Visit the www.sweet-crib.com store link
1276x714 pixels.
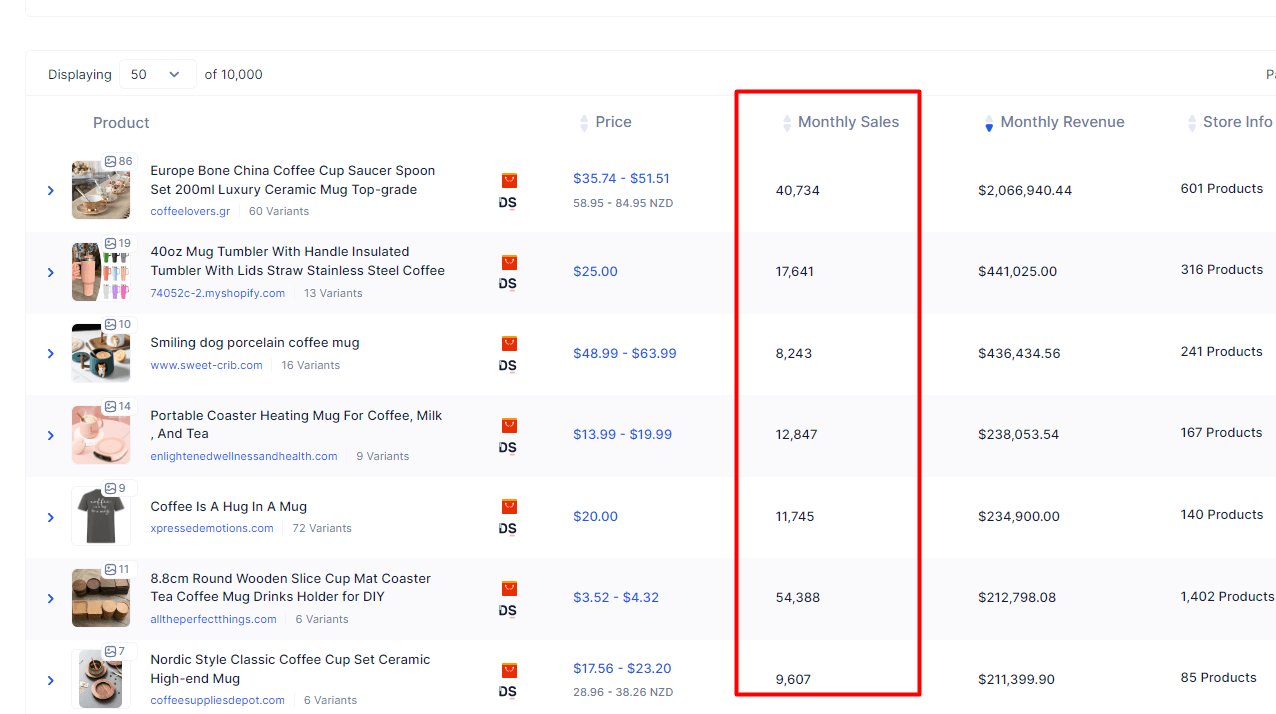(x=206, y=365)
